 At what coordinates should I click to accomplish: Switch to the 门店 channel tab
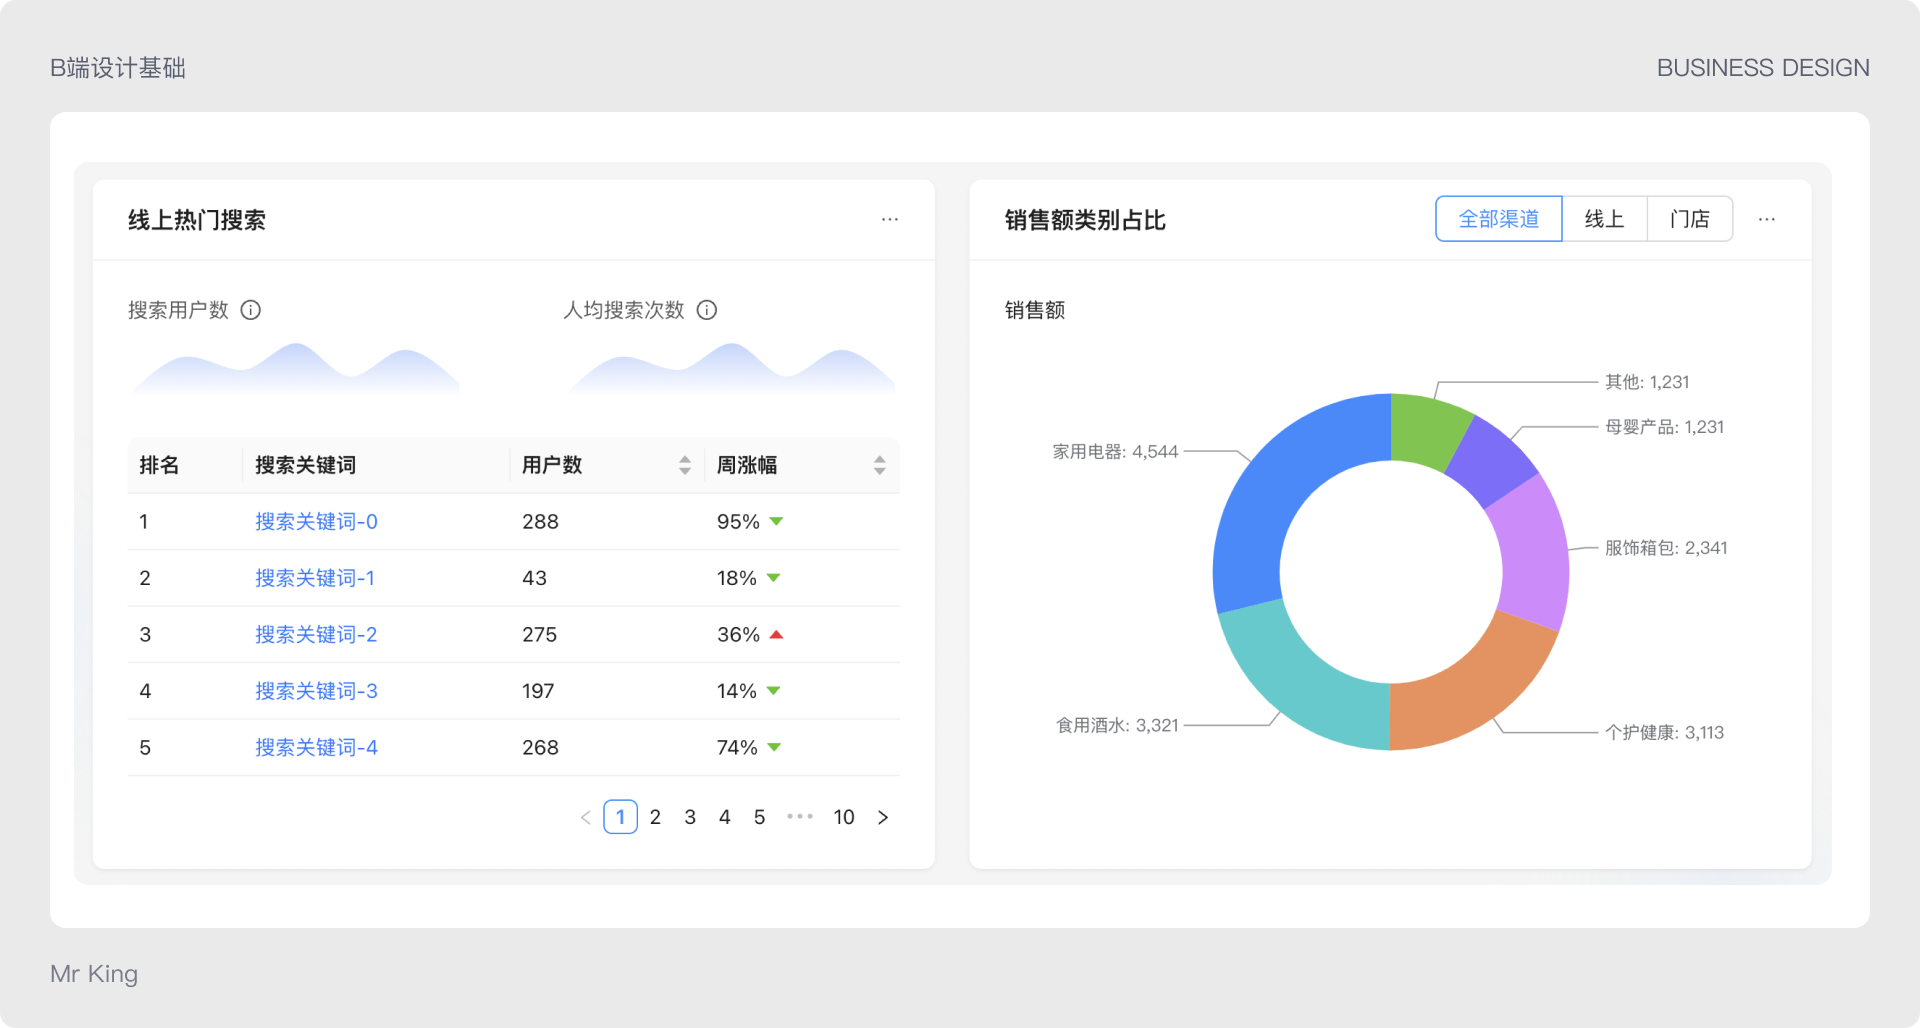(1689, 218)
